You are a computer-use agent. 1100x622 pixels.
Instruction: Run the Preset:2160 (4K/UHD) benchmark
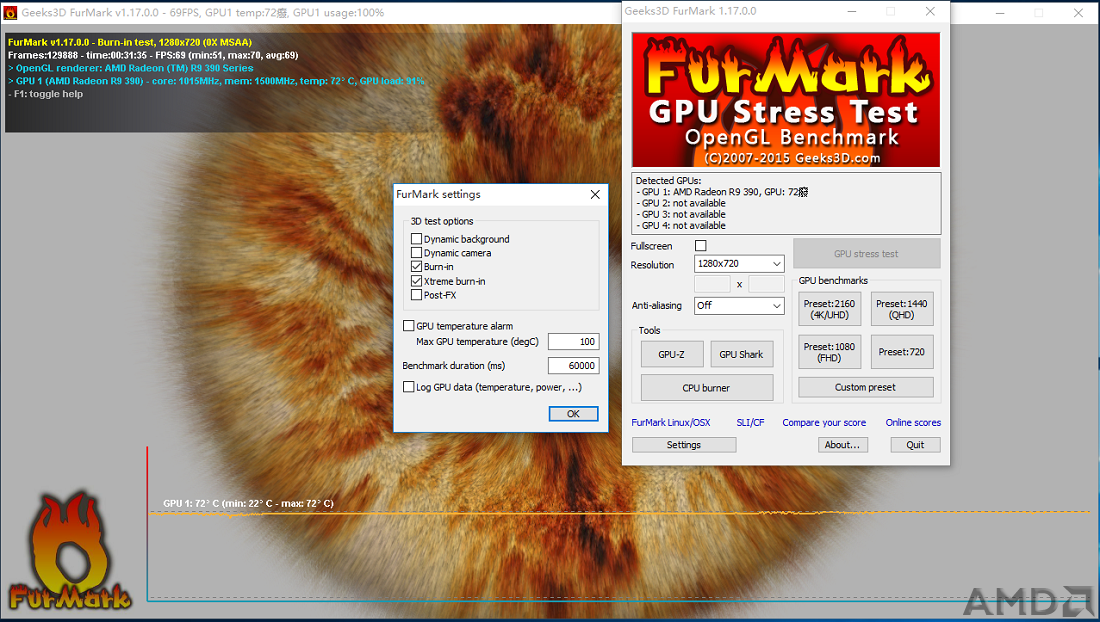[x=829, y=309]
